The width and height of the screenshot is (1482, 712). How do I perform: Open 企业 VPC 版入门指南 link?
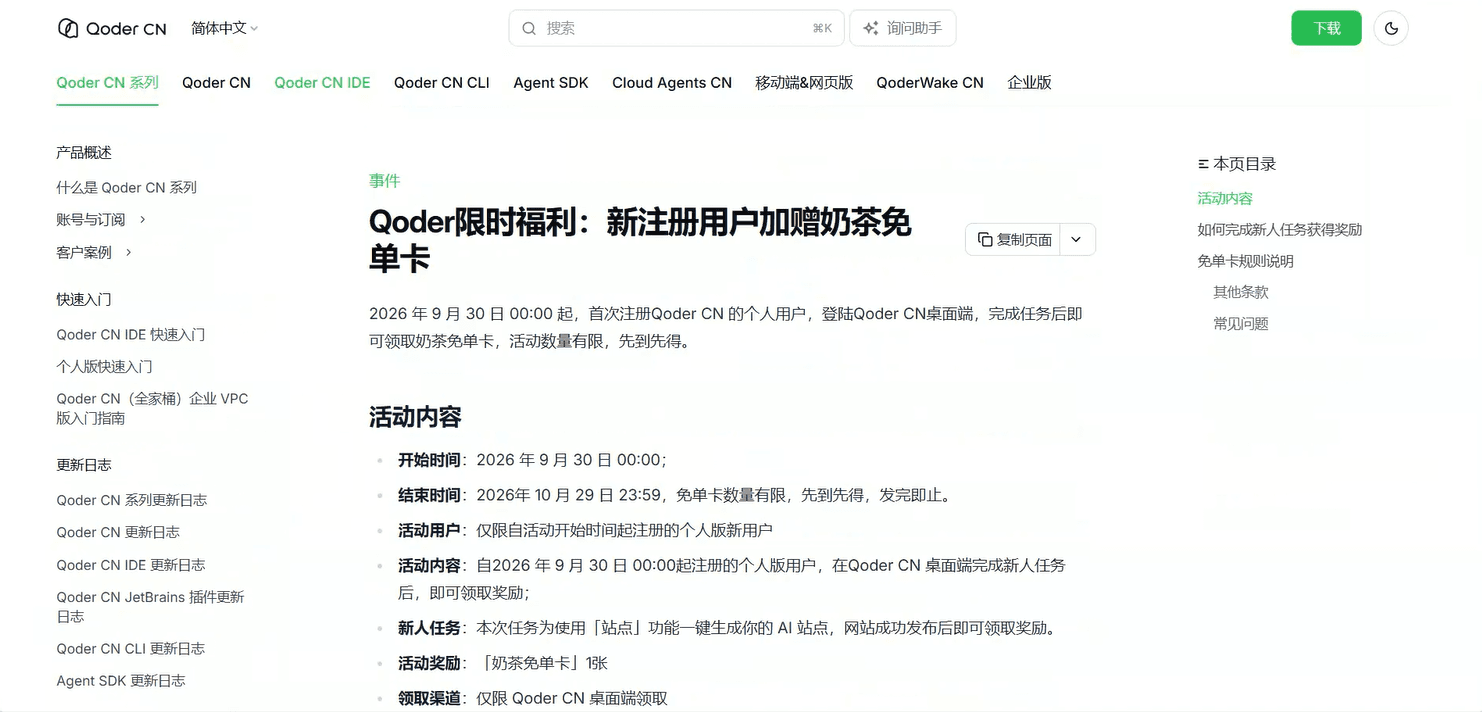point(152,408)
